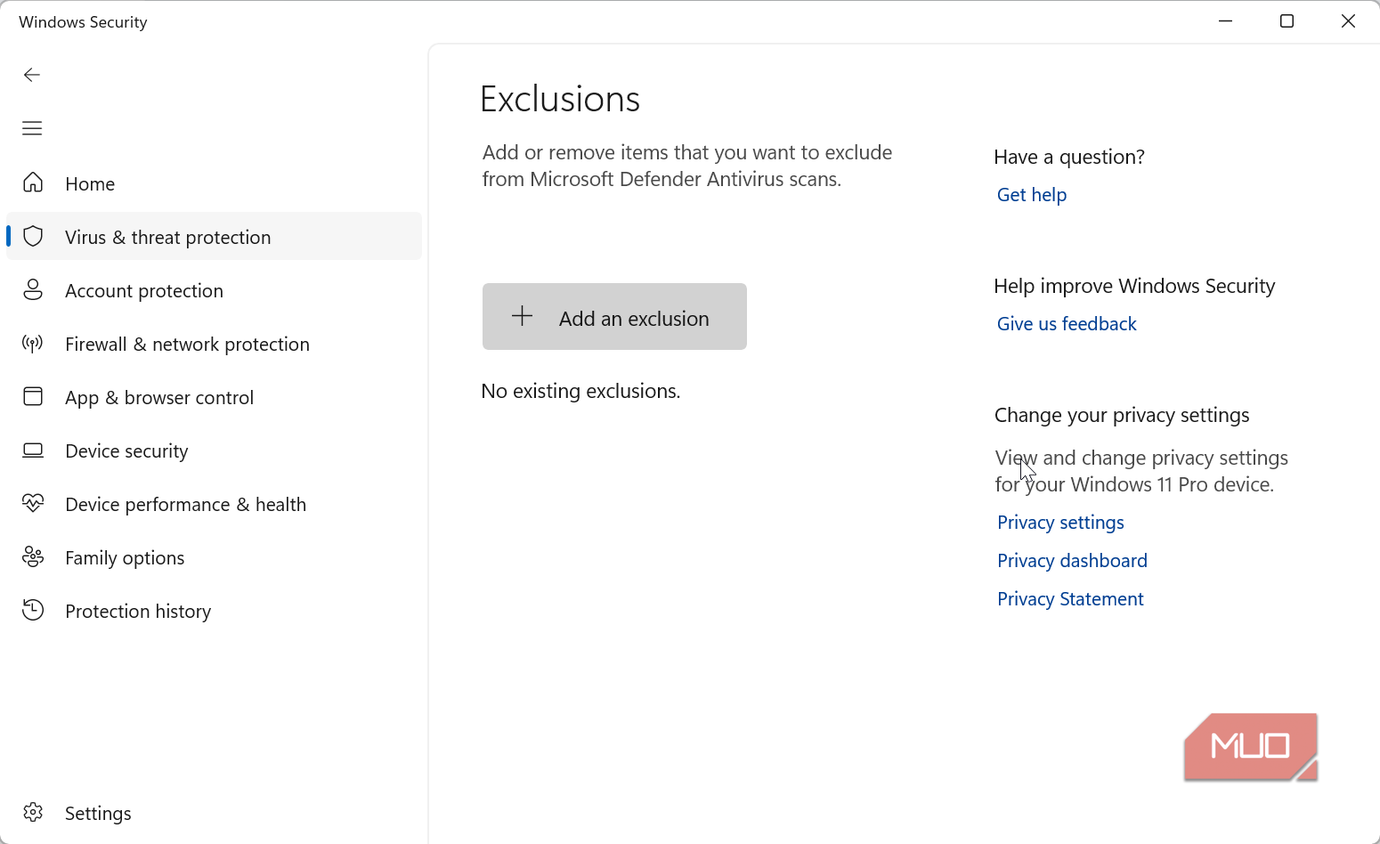Open Family options label
The width and height of the screenshot is (1380, 844).
pos(125,558)
